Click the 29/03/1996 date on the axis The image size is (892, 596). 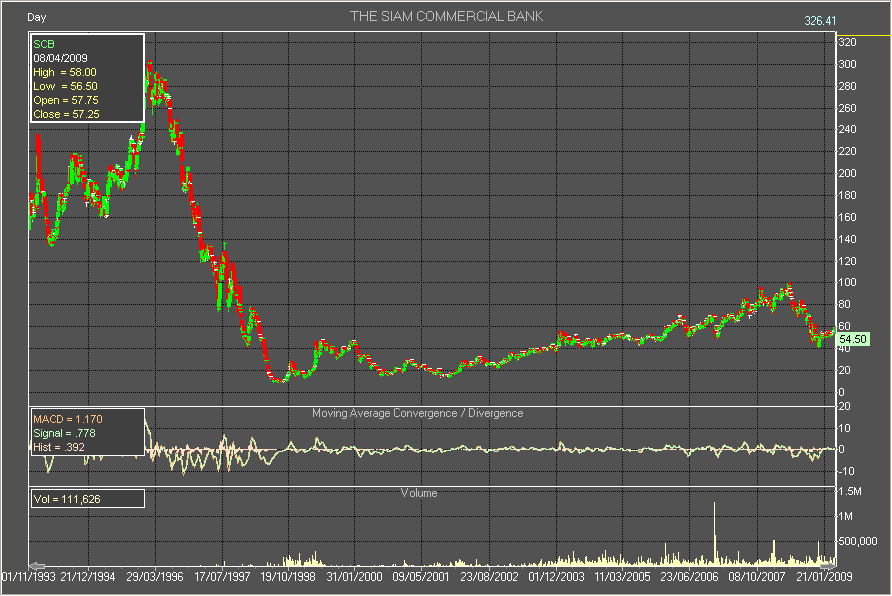click(x=155, y=577)
